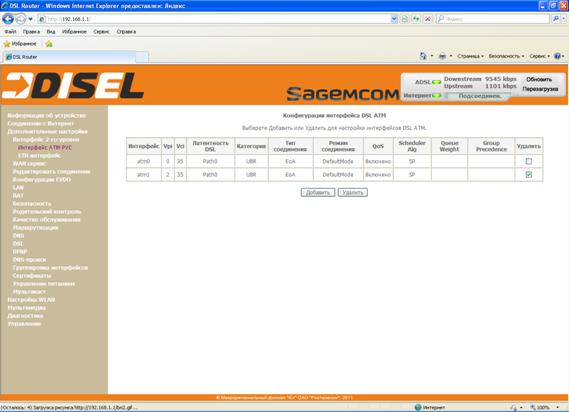This screenshot has width=569, height=412.
Task: Open Интерфейс 2-го уровня in sidebar
Action: coord(46,140)
